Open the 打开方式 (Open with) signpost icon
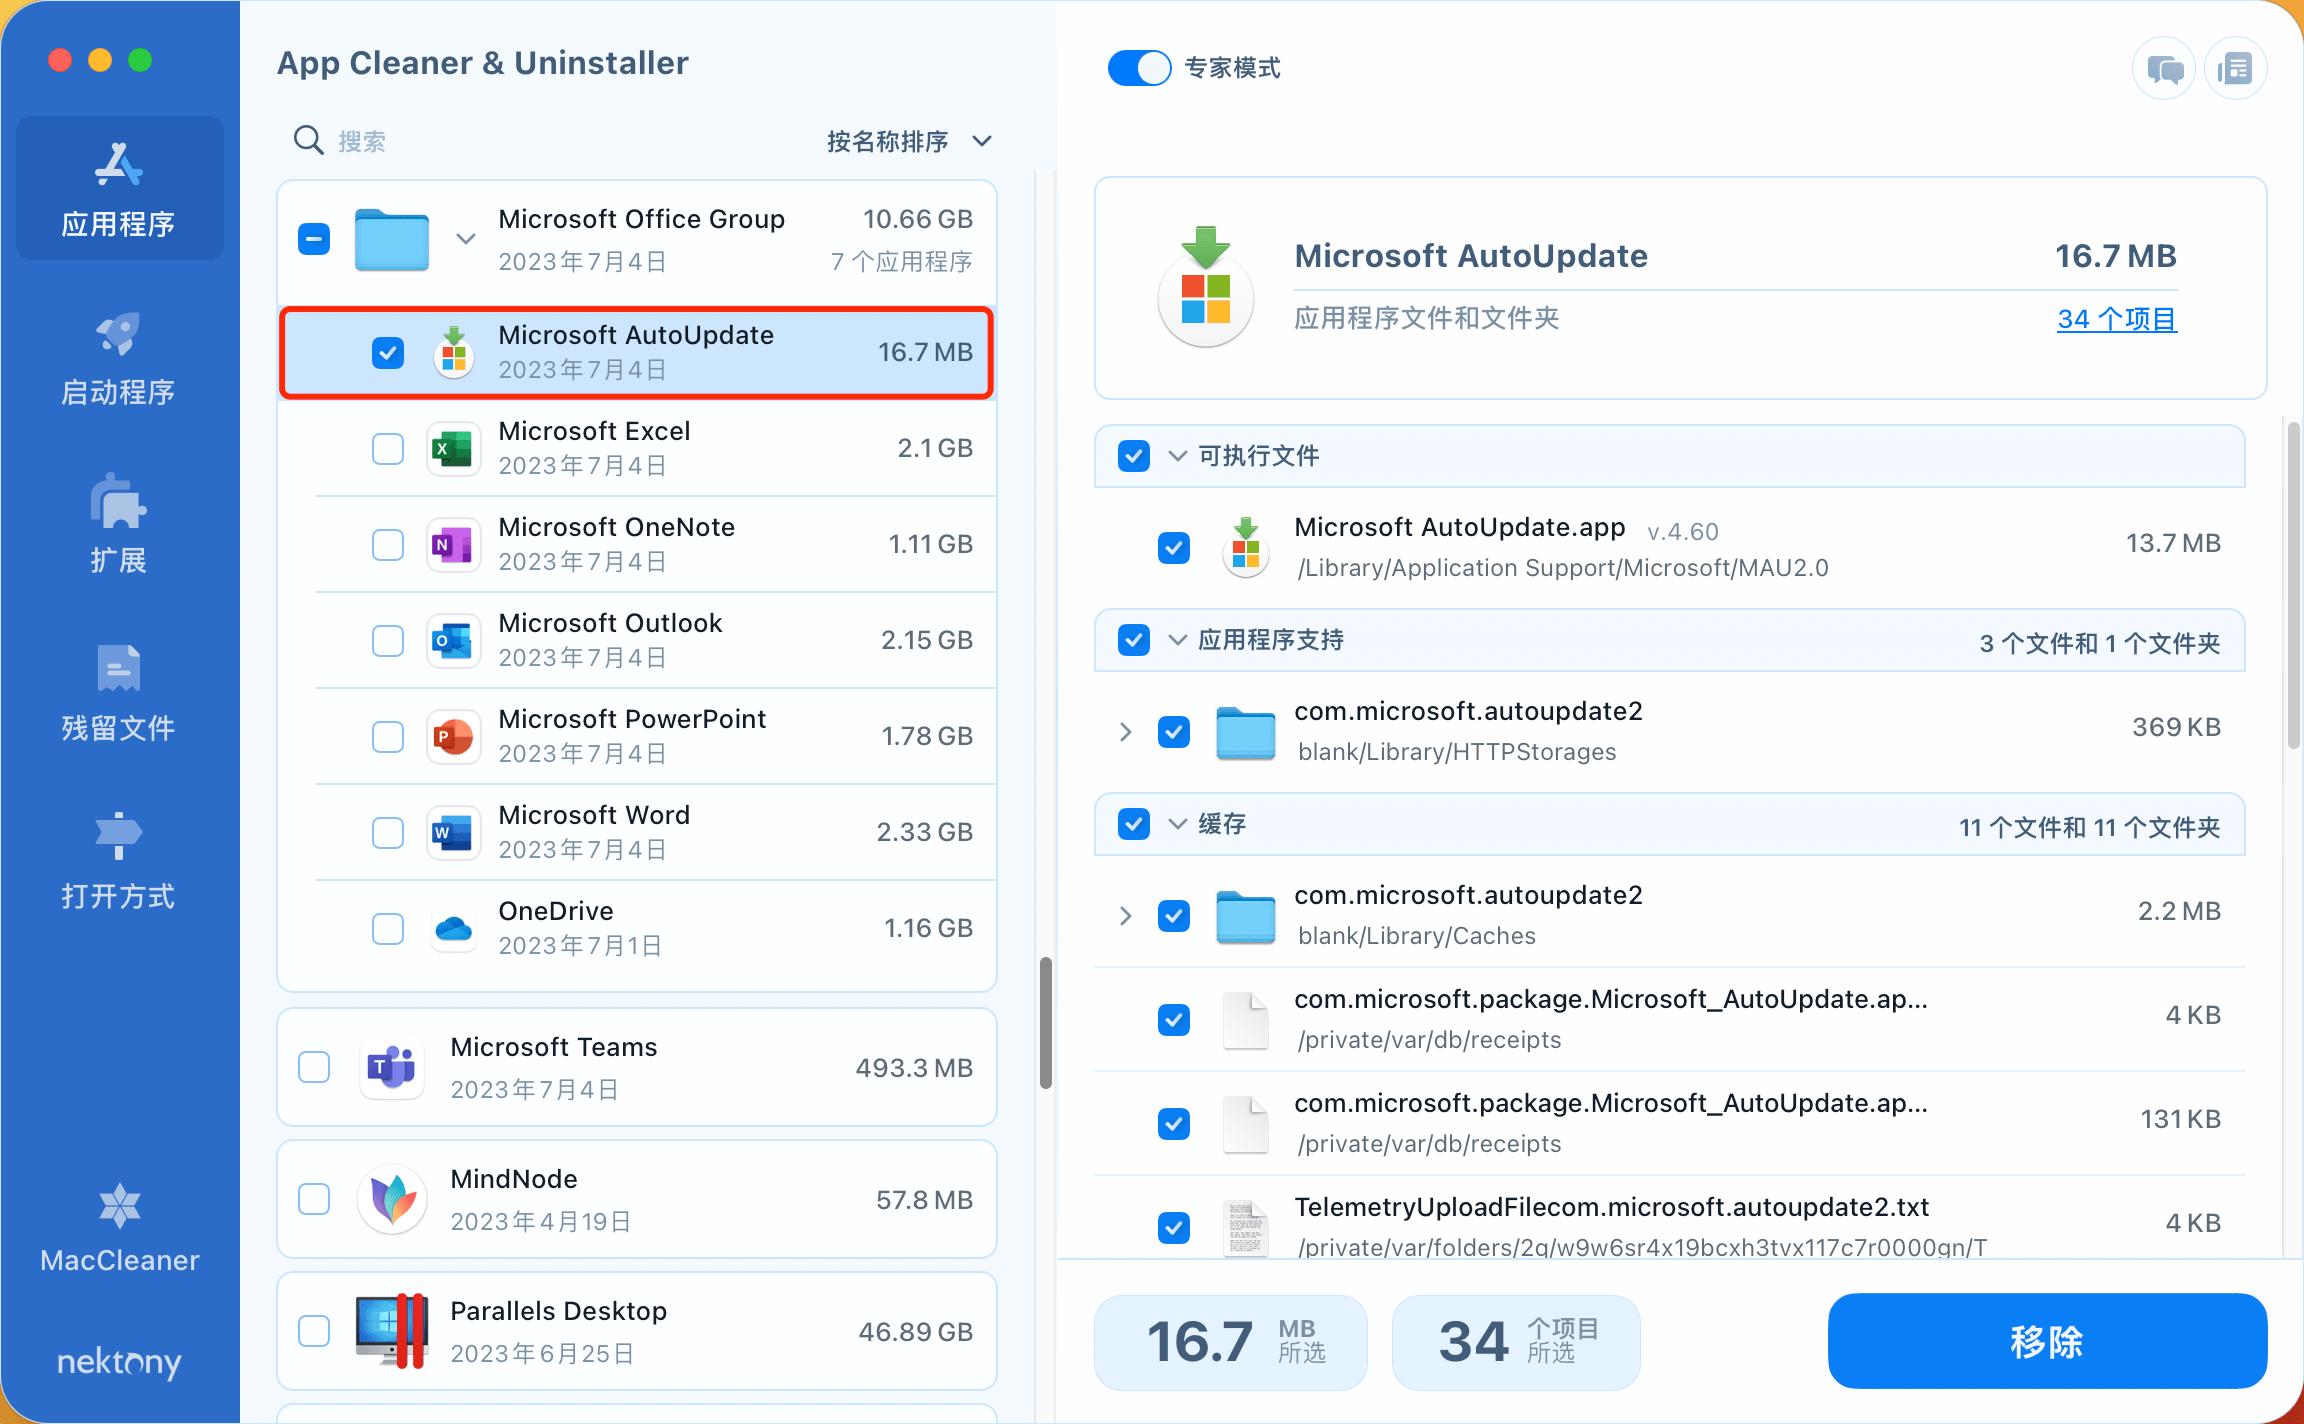This screenshot has width=2304, height=1424. pyautogui.click(x=118, y=836)
